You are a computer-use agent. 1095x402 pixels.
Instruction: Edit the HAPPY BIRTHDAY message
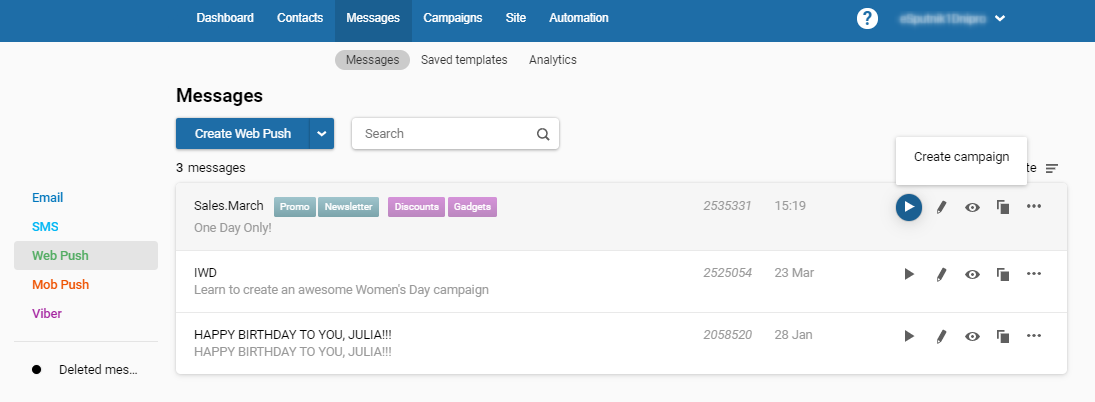click(x=941, y=336)
